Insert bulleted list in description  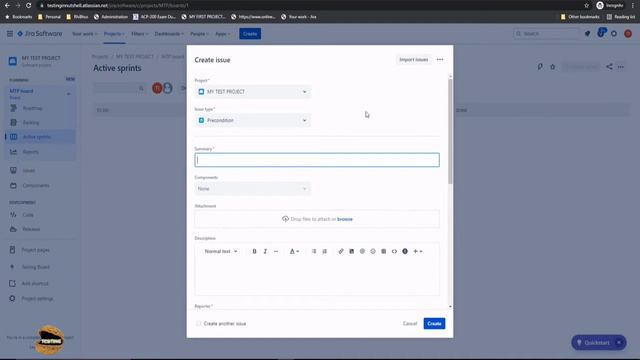[x=314, y=251]
